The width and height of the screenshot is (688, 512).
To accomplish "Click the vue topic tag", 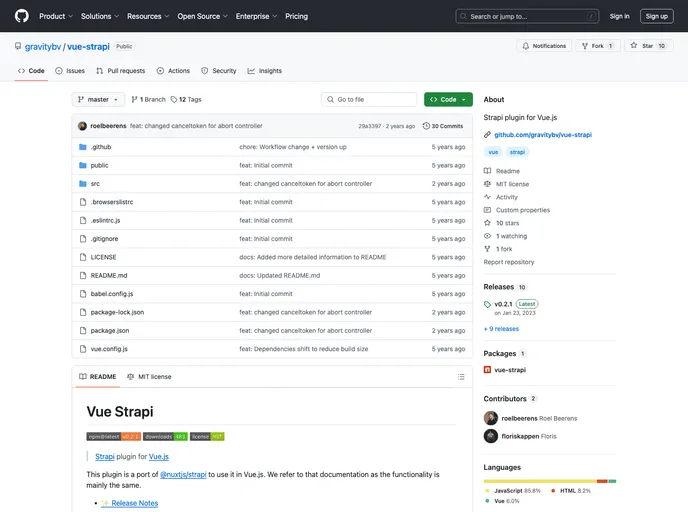I will (x=493, y=152).
